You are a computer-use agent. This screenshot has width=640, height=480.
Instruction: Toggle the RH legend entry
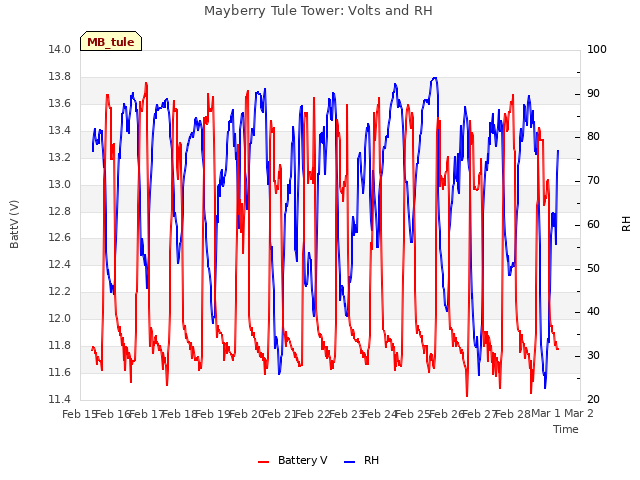click(362, 460)
